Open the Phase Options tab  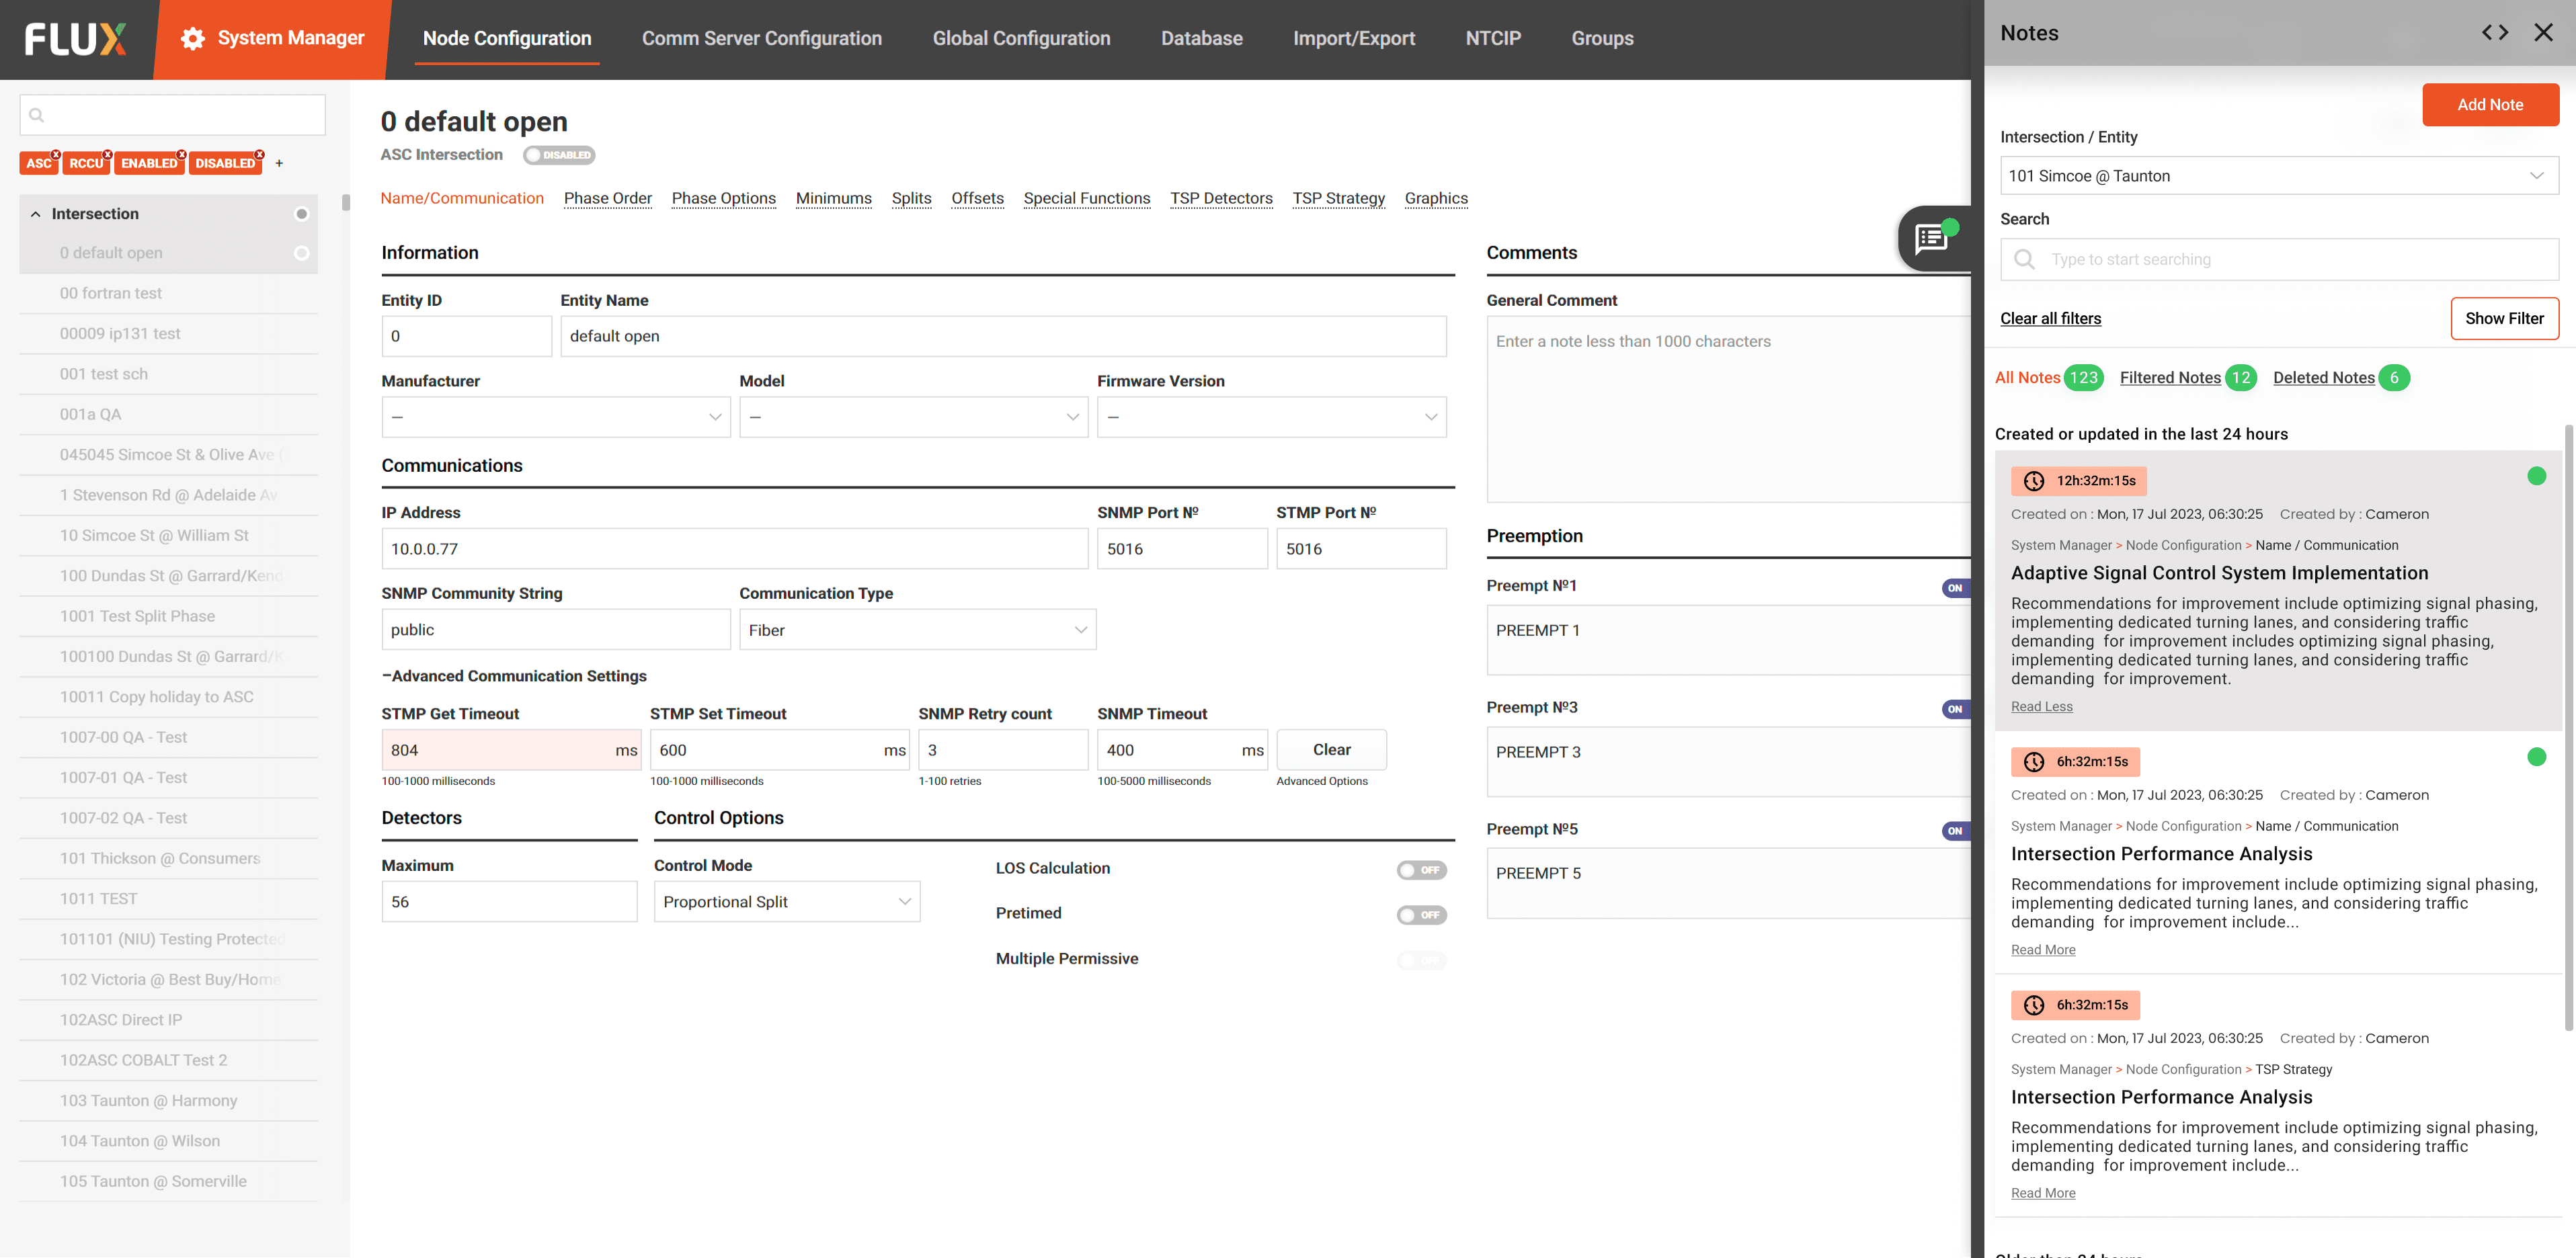pyautogui.click(x=723, y=198)
